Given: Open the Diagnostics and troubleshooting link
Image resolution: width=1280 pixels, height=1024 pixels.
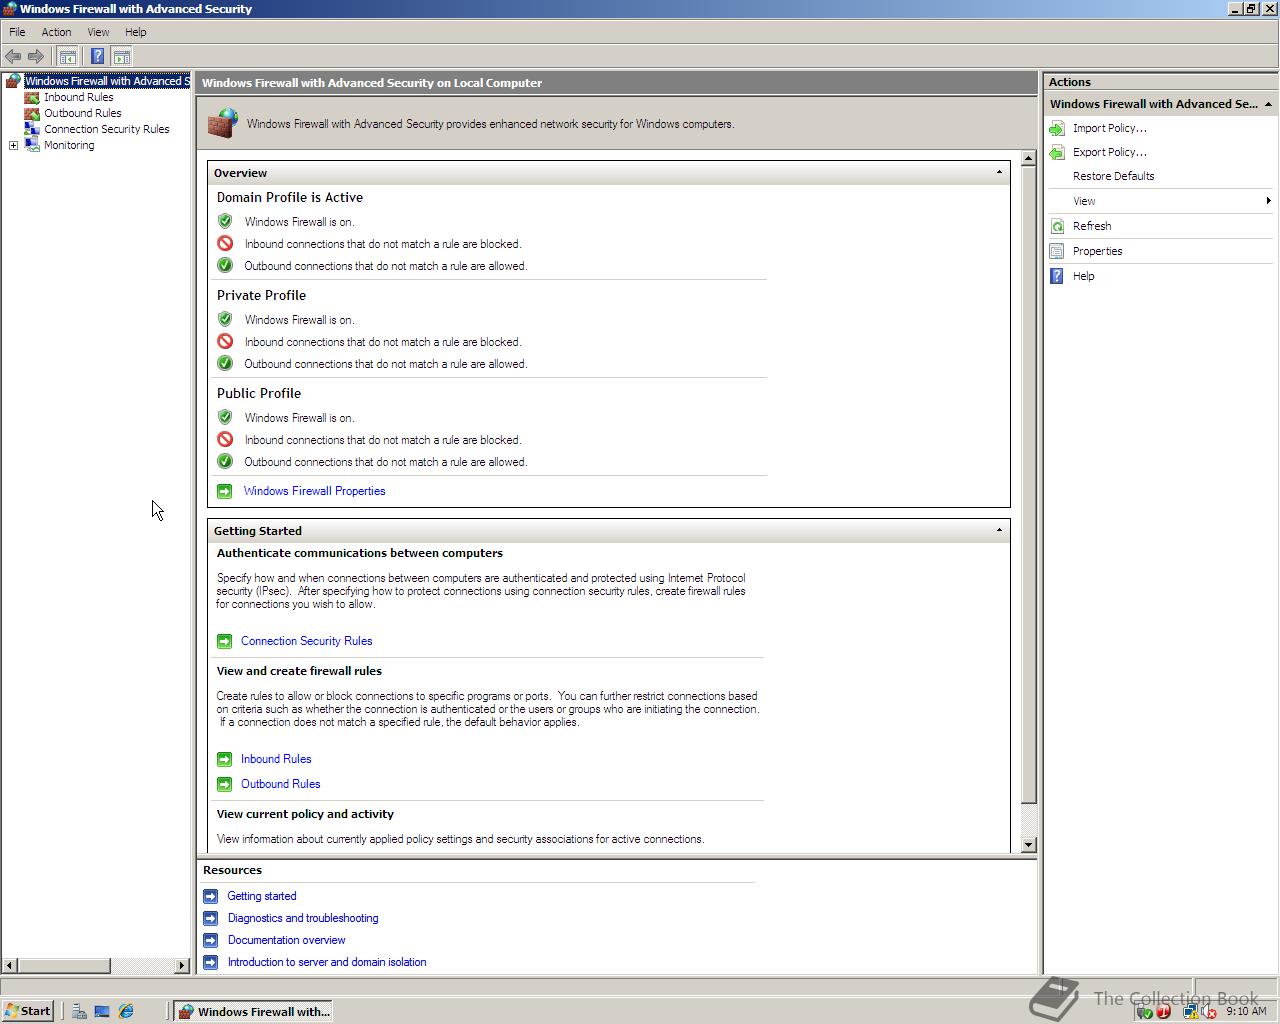Looking at the screenshot, I should pos(303,918).
